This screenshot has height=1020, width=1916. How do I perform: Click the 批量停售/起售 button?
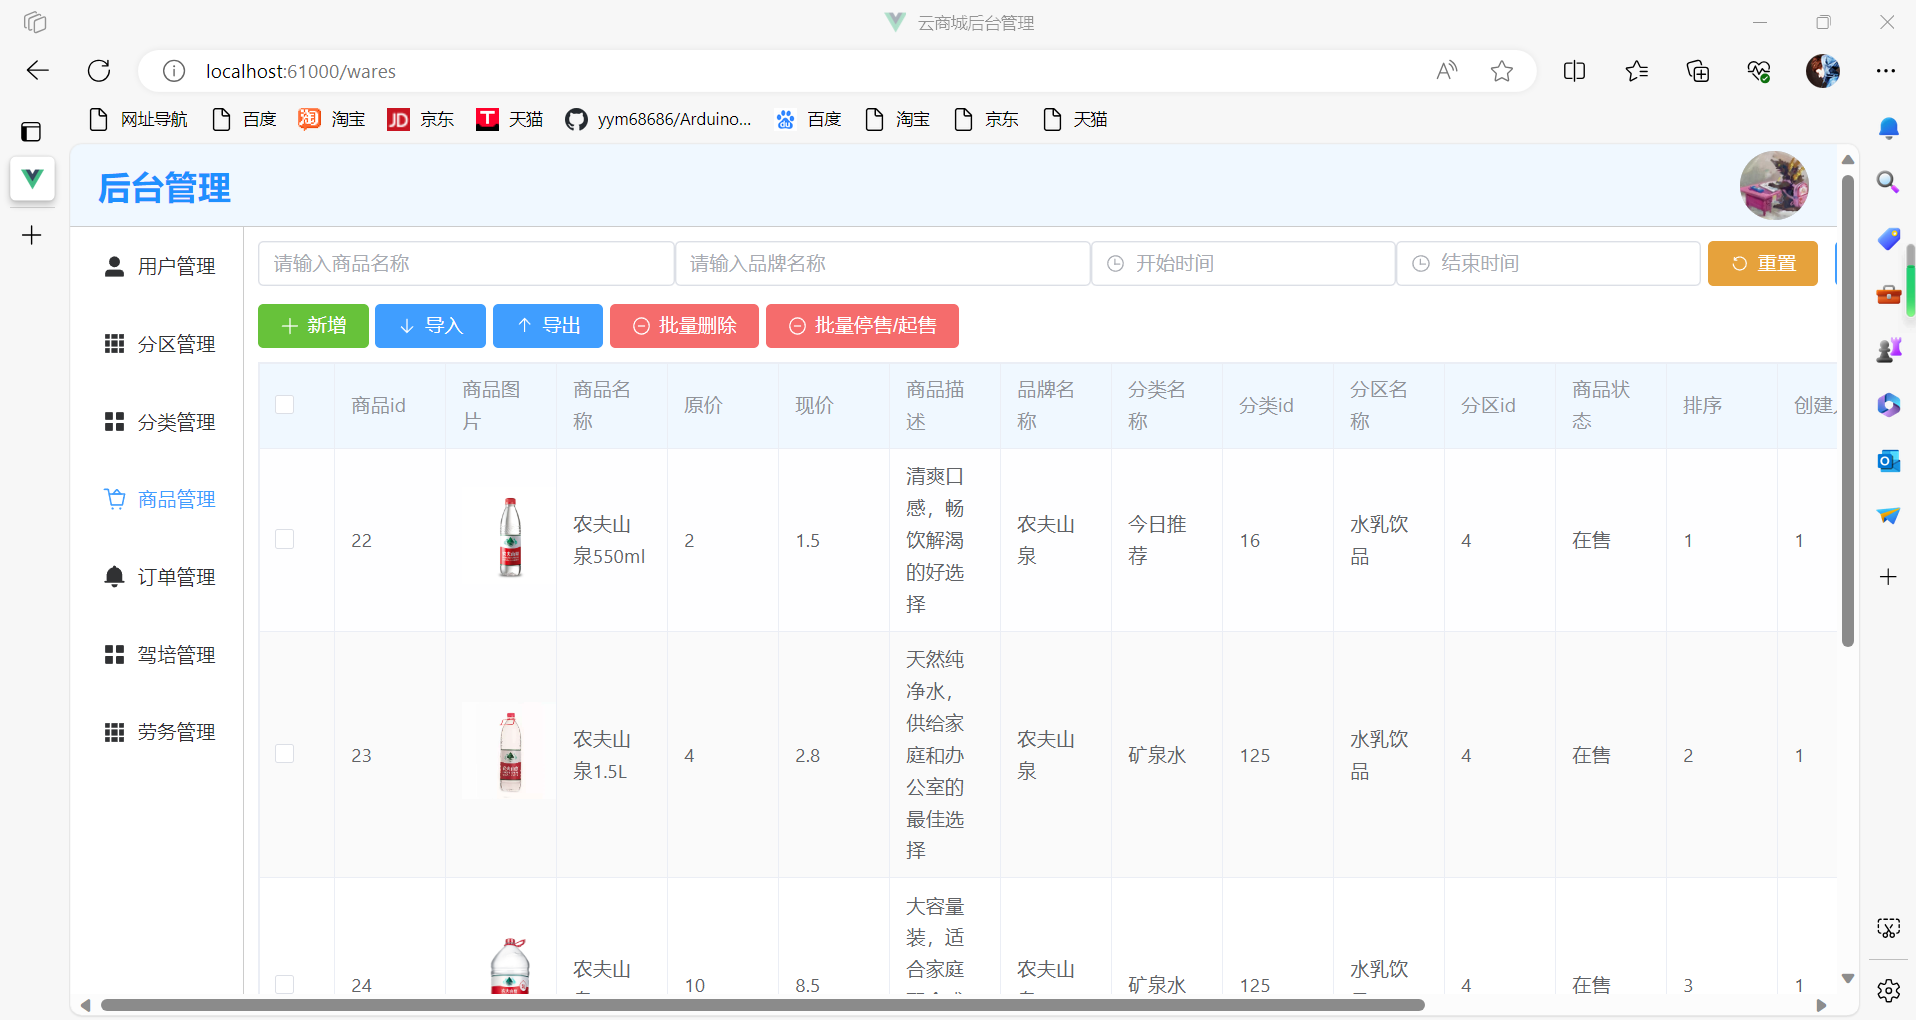click(x=862, y=326)
